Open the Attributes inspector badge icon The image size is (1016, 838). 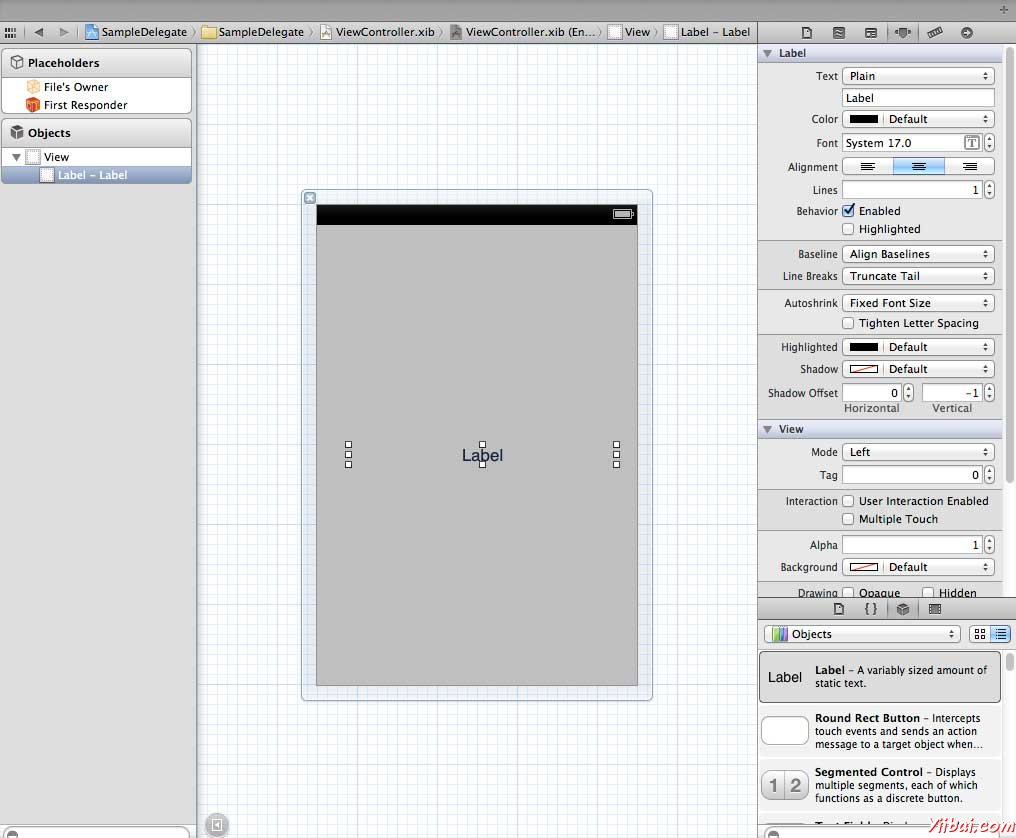click(x=903, y=31)
